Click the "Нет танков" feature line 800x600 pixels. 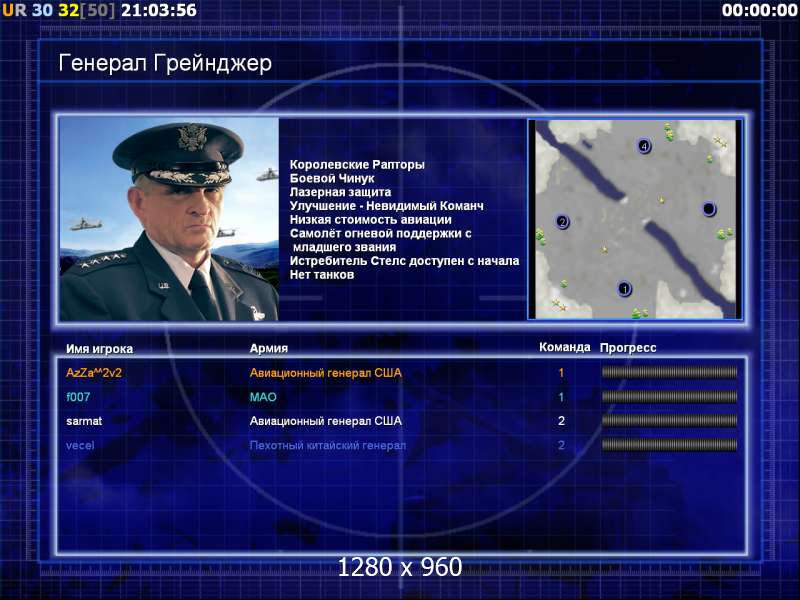coord(322,274)
